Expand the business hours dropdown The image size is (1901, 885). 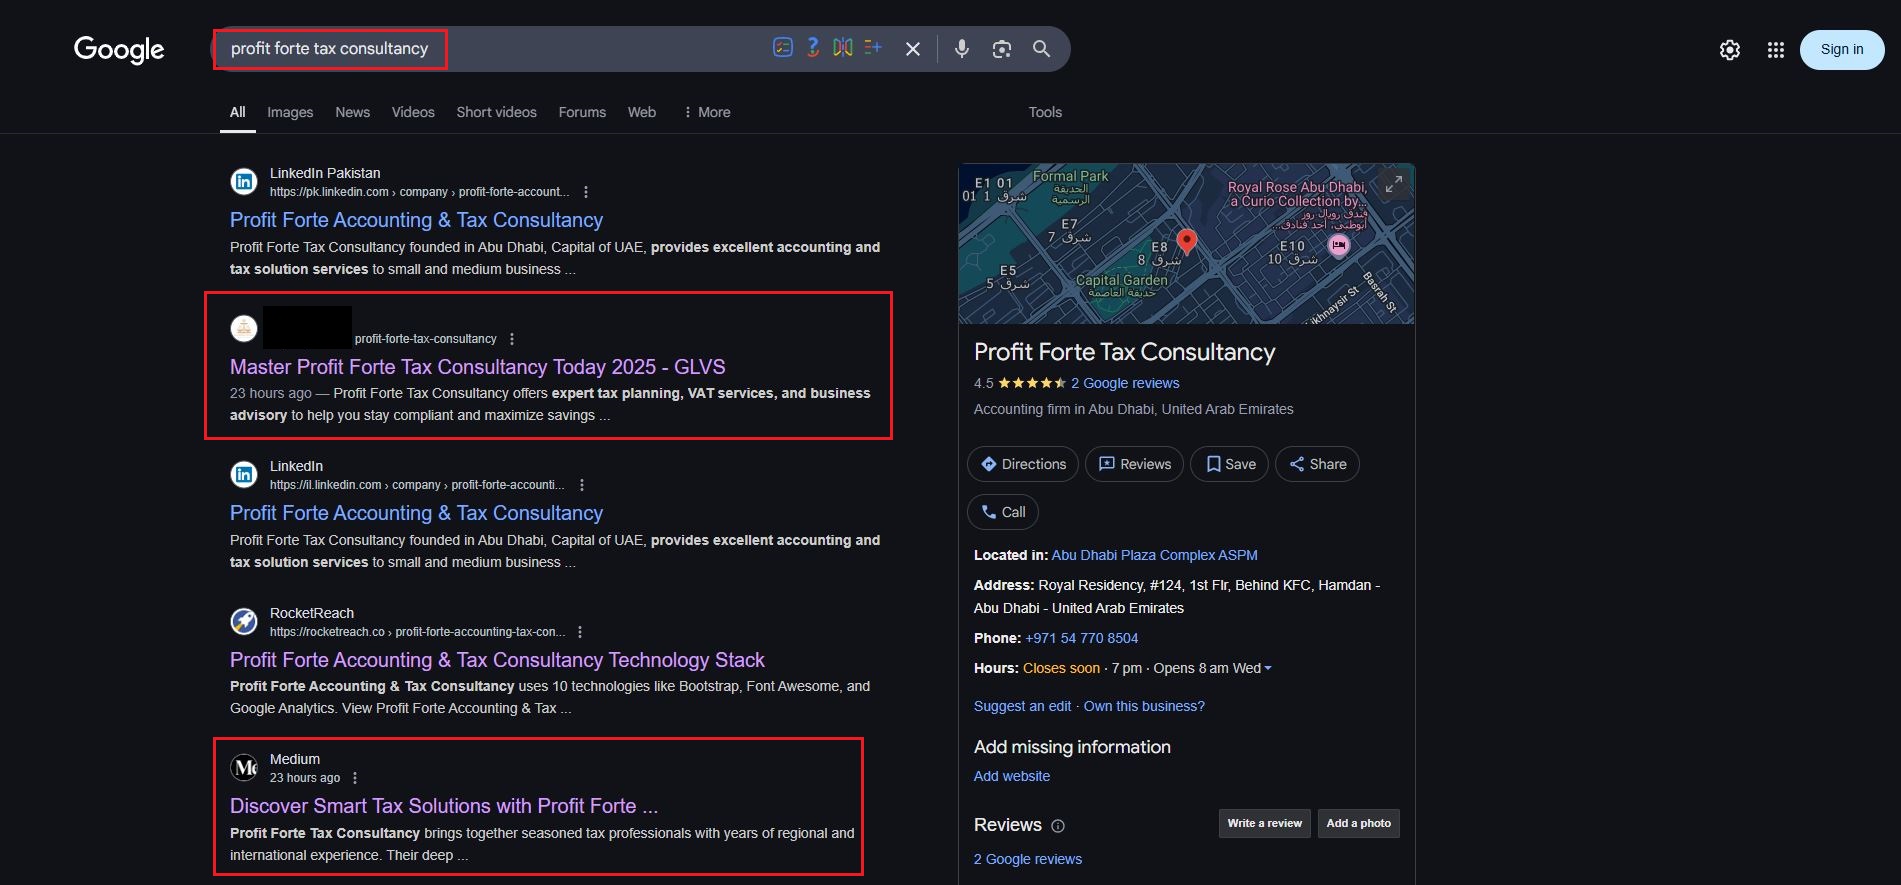pyautogui.click(x=1268, y=668)
